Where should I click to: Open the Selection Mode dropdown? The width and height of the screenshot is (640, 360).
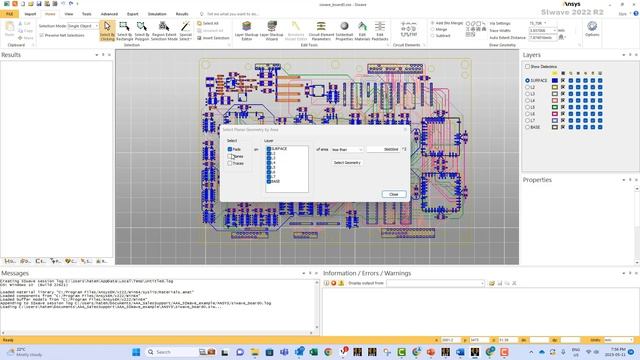coord(83,26)
